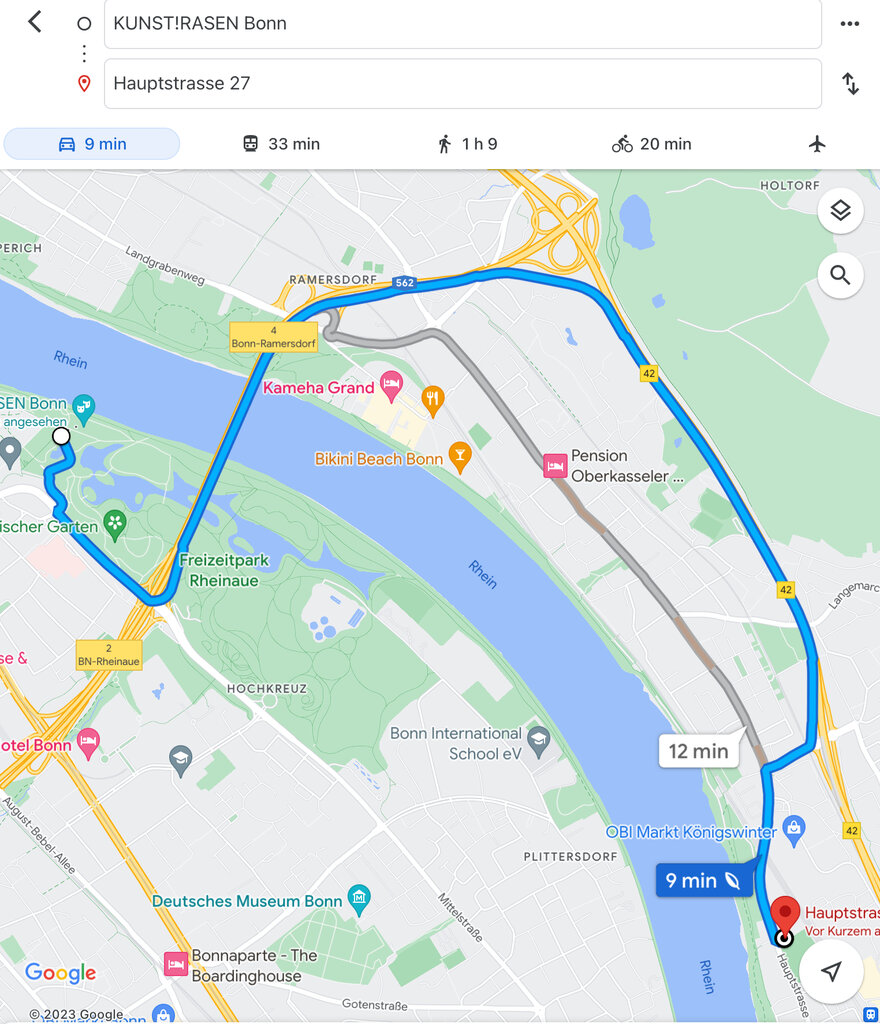The width and height of the screenshot is (880, 1024).
Task: Tap the Deutsches Museum Bonn marker
Action: point(358,900)
